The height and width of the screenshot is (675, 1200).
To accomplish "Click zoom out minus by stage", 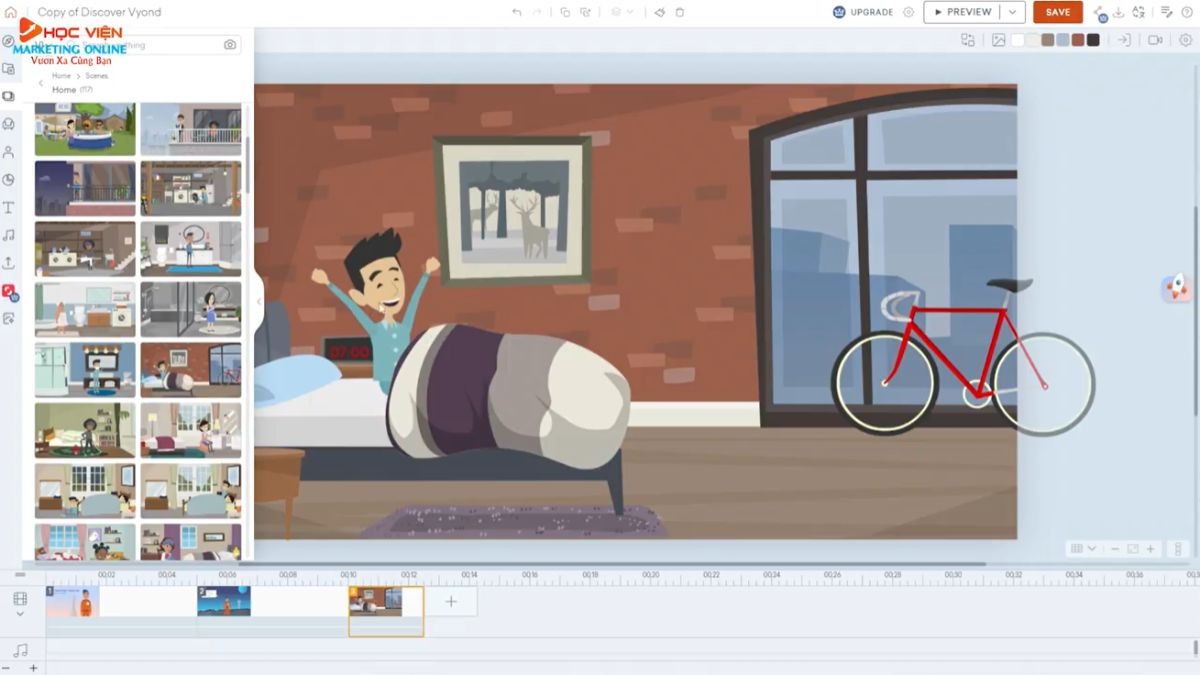I will point(1115,549).
